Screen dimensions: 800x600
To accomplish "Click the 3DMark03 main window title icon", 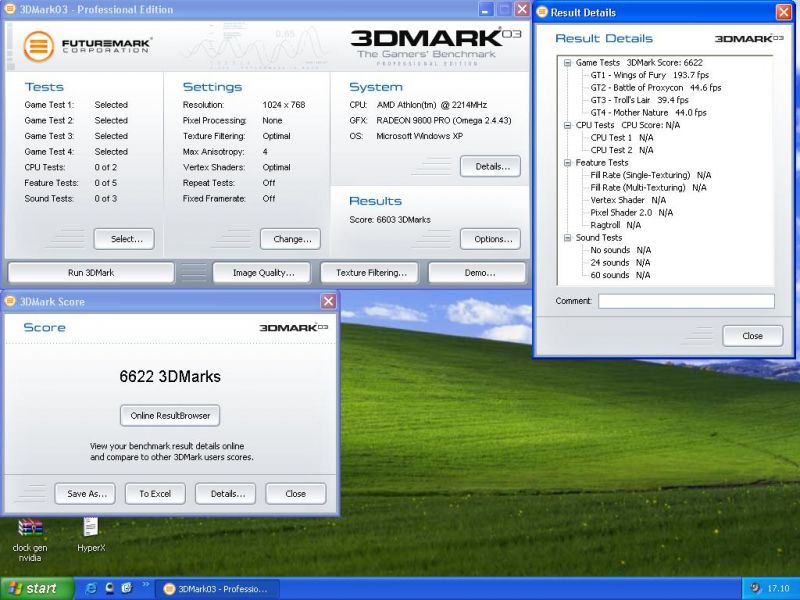I will click(9, 9).
